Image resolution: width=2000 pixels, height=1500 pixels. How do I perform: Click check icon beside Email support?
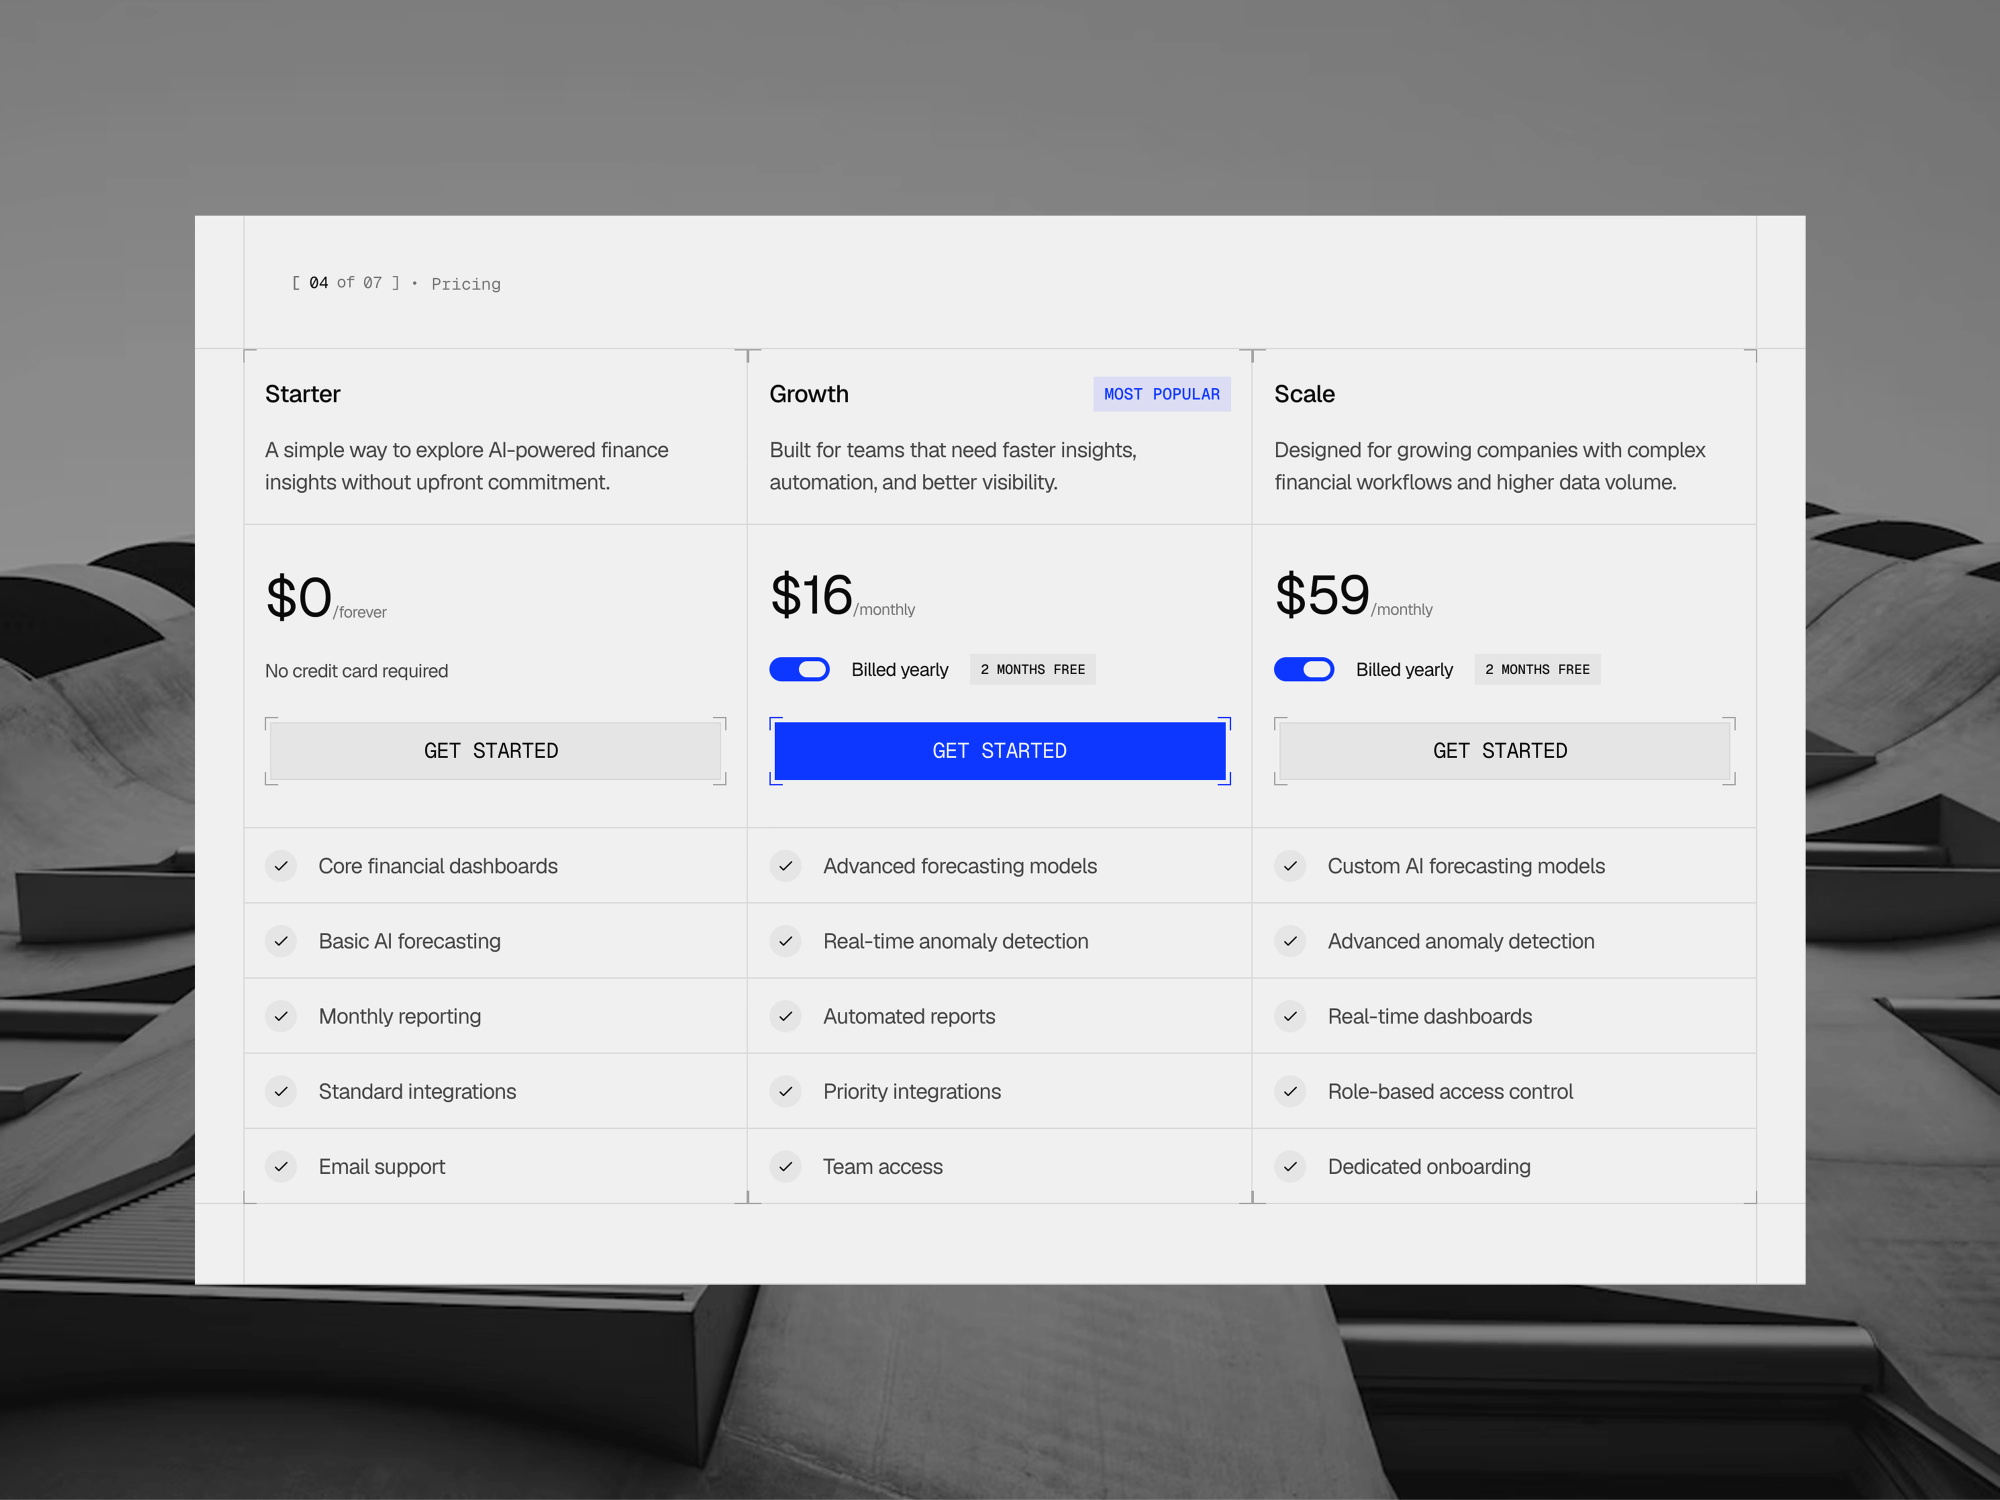pyautogui.click(x=281, y=1166)
